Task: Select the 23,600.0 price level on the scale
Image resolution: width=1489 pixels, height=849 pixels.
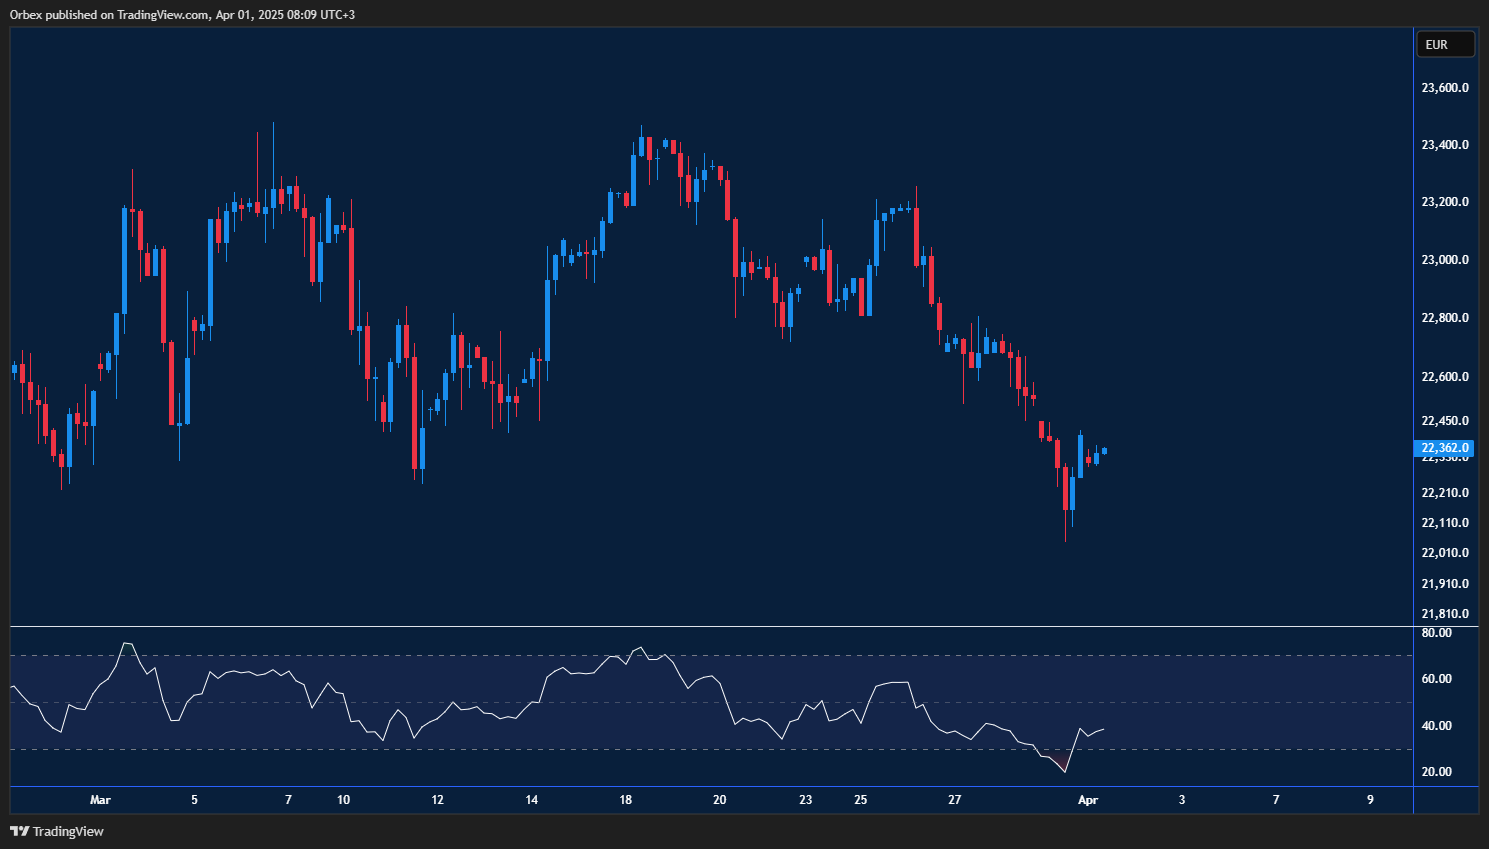Action: (x=1444, y=87)
